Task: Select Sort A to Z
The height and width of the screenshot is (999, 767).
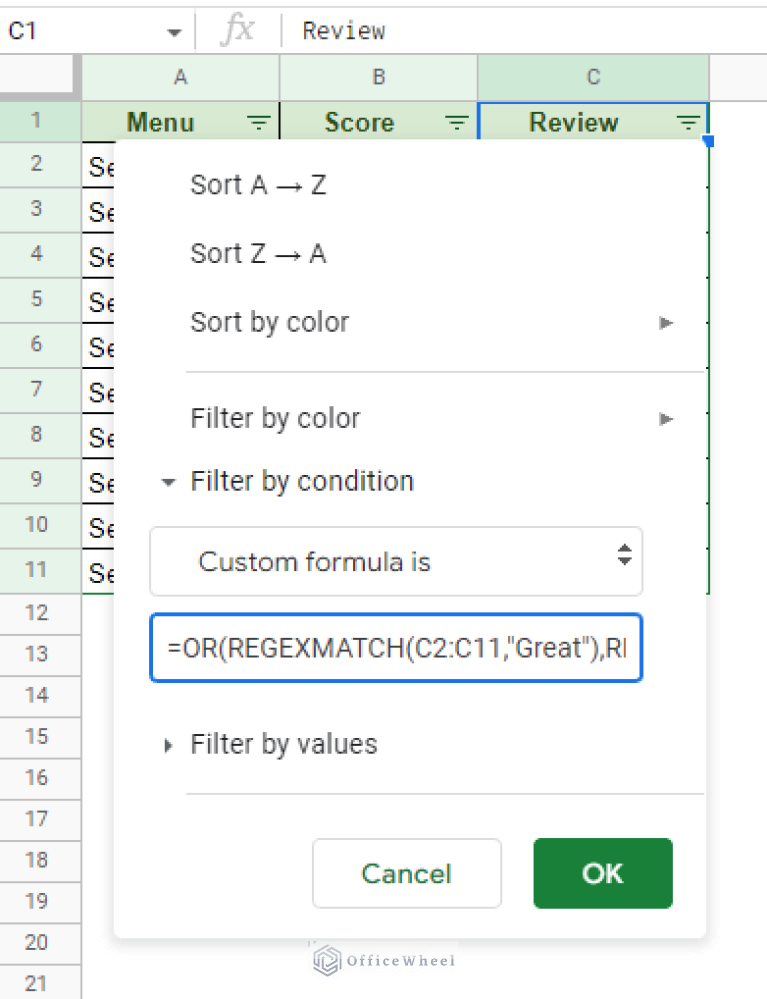Action: pos(257,184)
